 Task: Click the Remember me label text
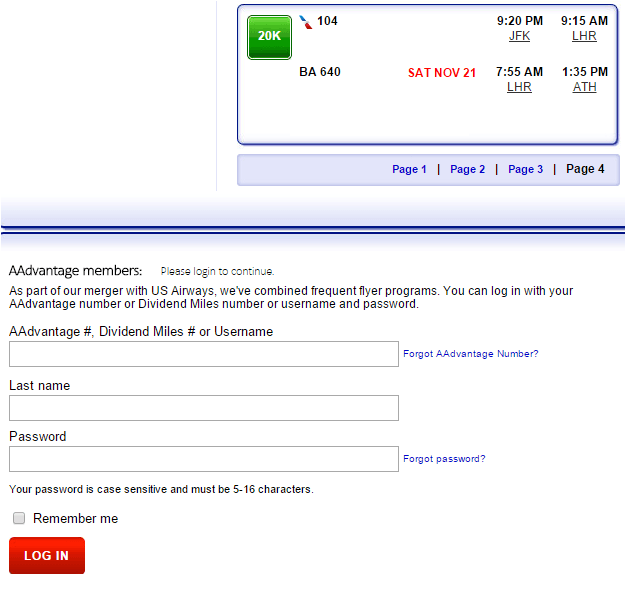coord(75,519)
